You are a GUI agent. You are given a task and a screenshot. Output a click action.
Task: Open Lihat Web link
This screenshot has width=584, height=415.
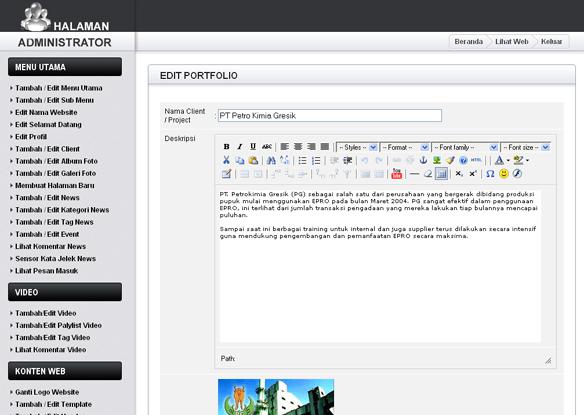(512, 42)
